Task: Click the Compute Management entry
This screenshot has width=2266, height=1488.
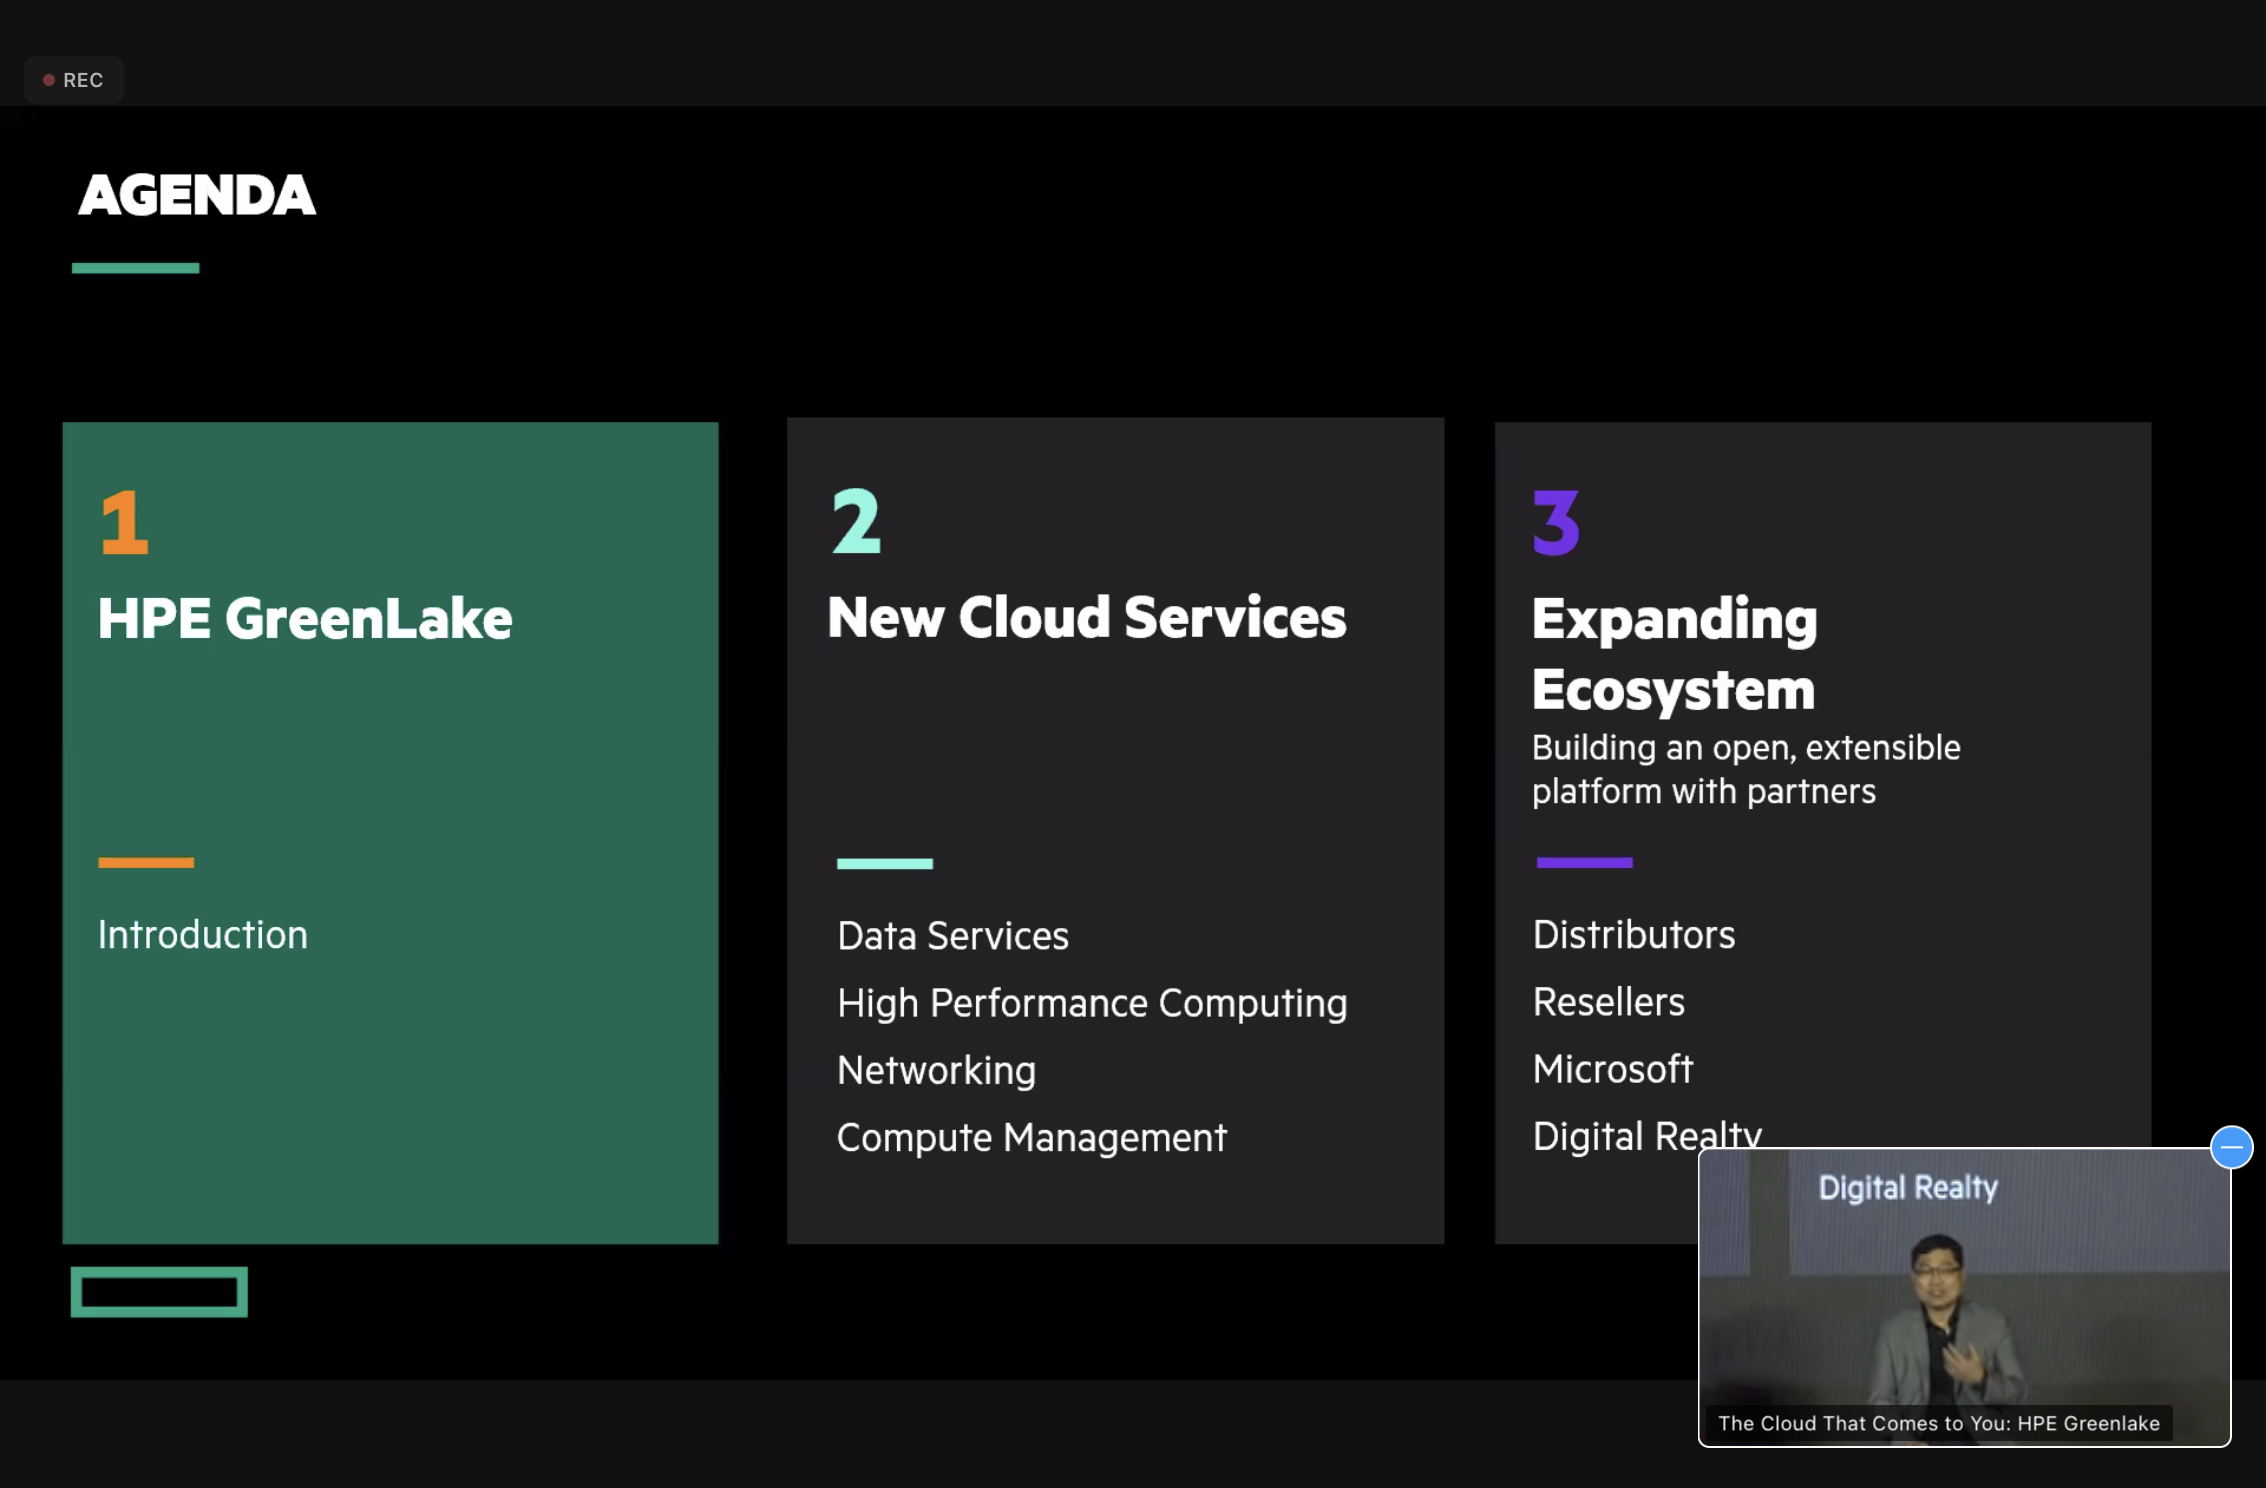Action: [1031, 1138]
